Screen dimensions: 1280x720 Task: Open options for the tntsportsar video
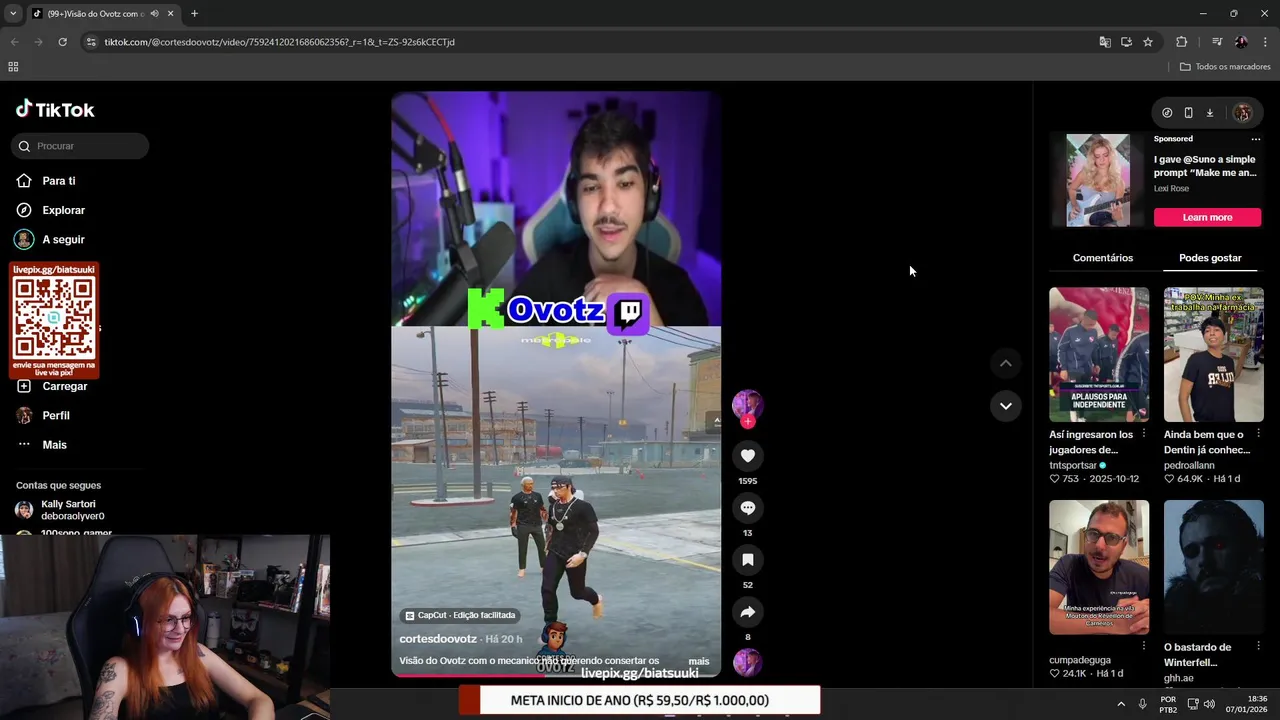point(1144,434)
